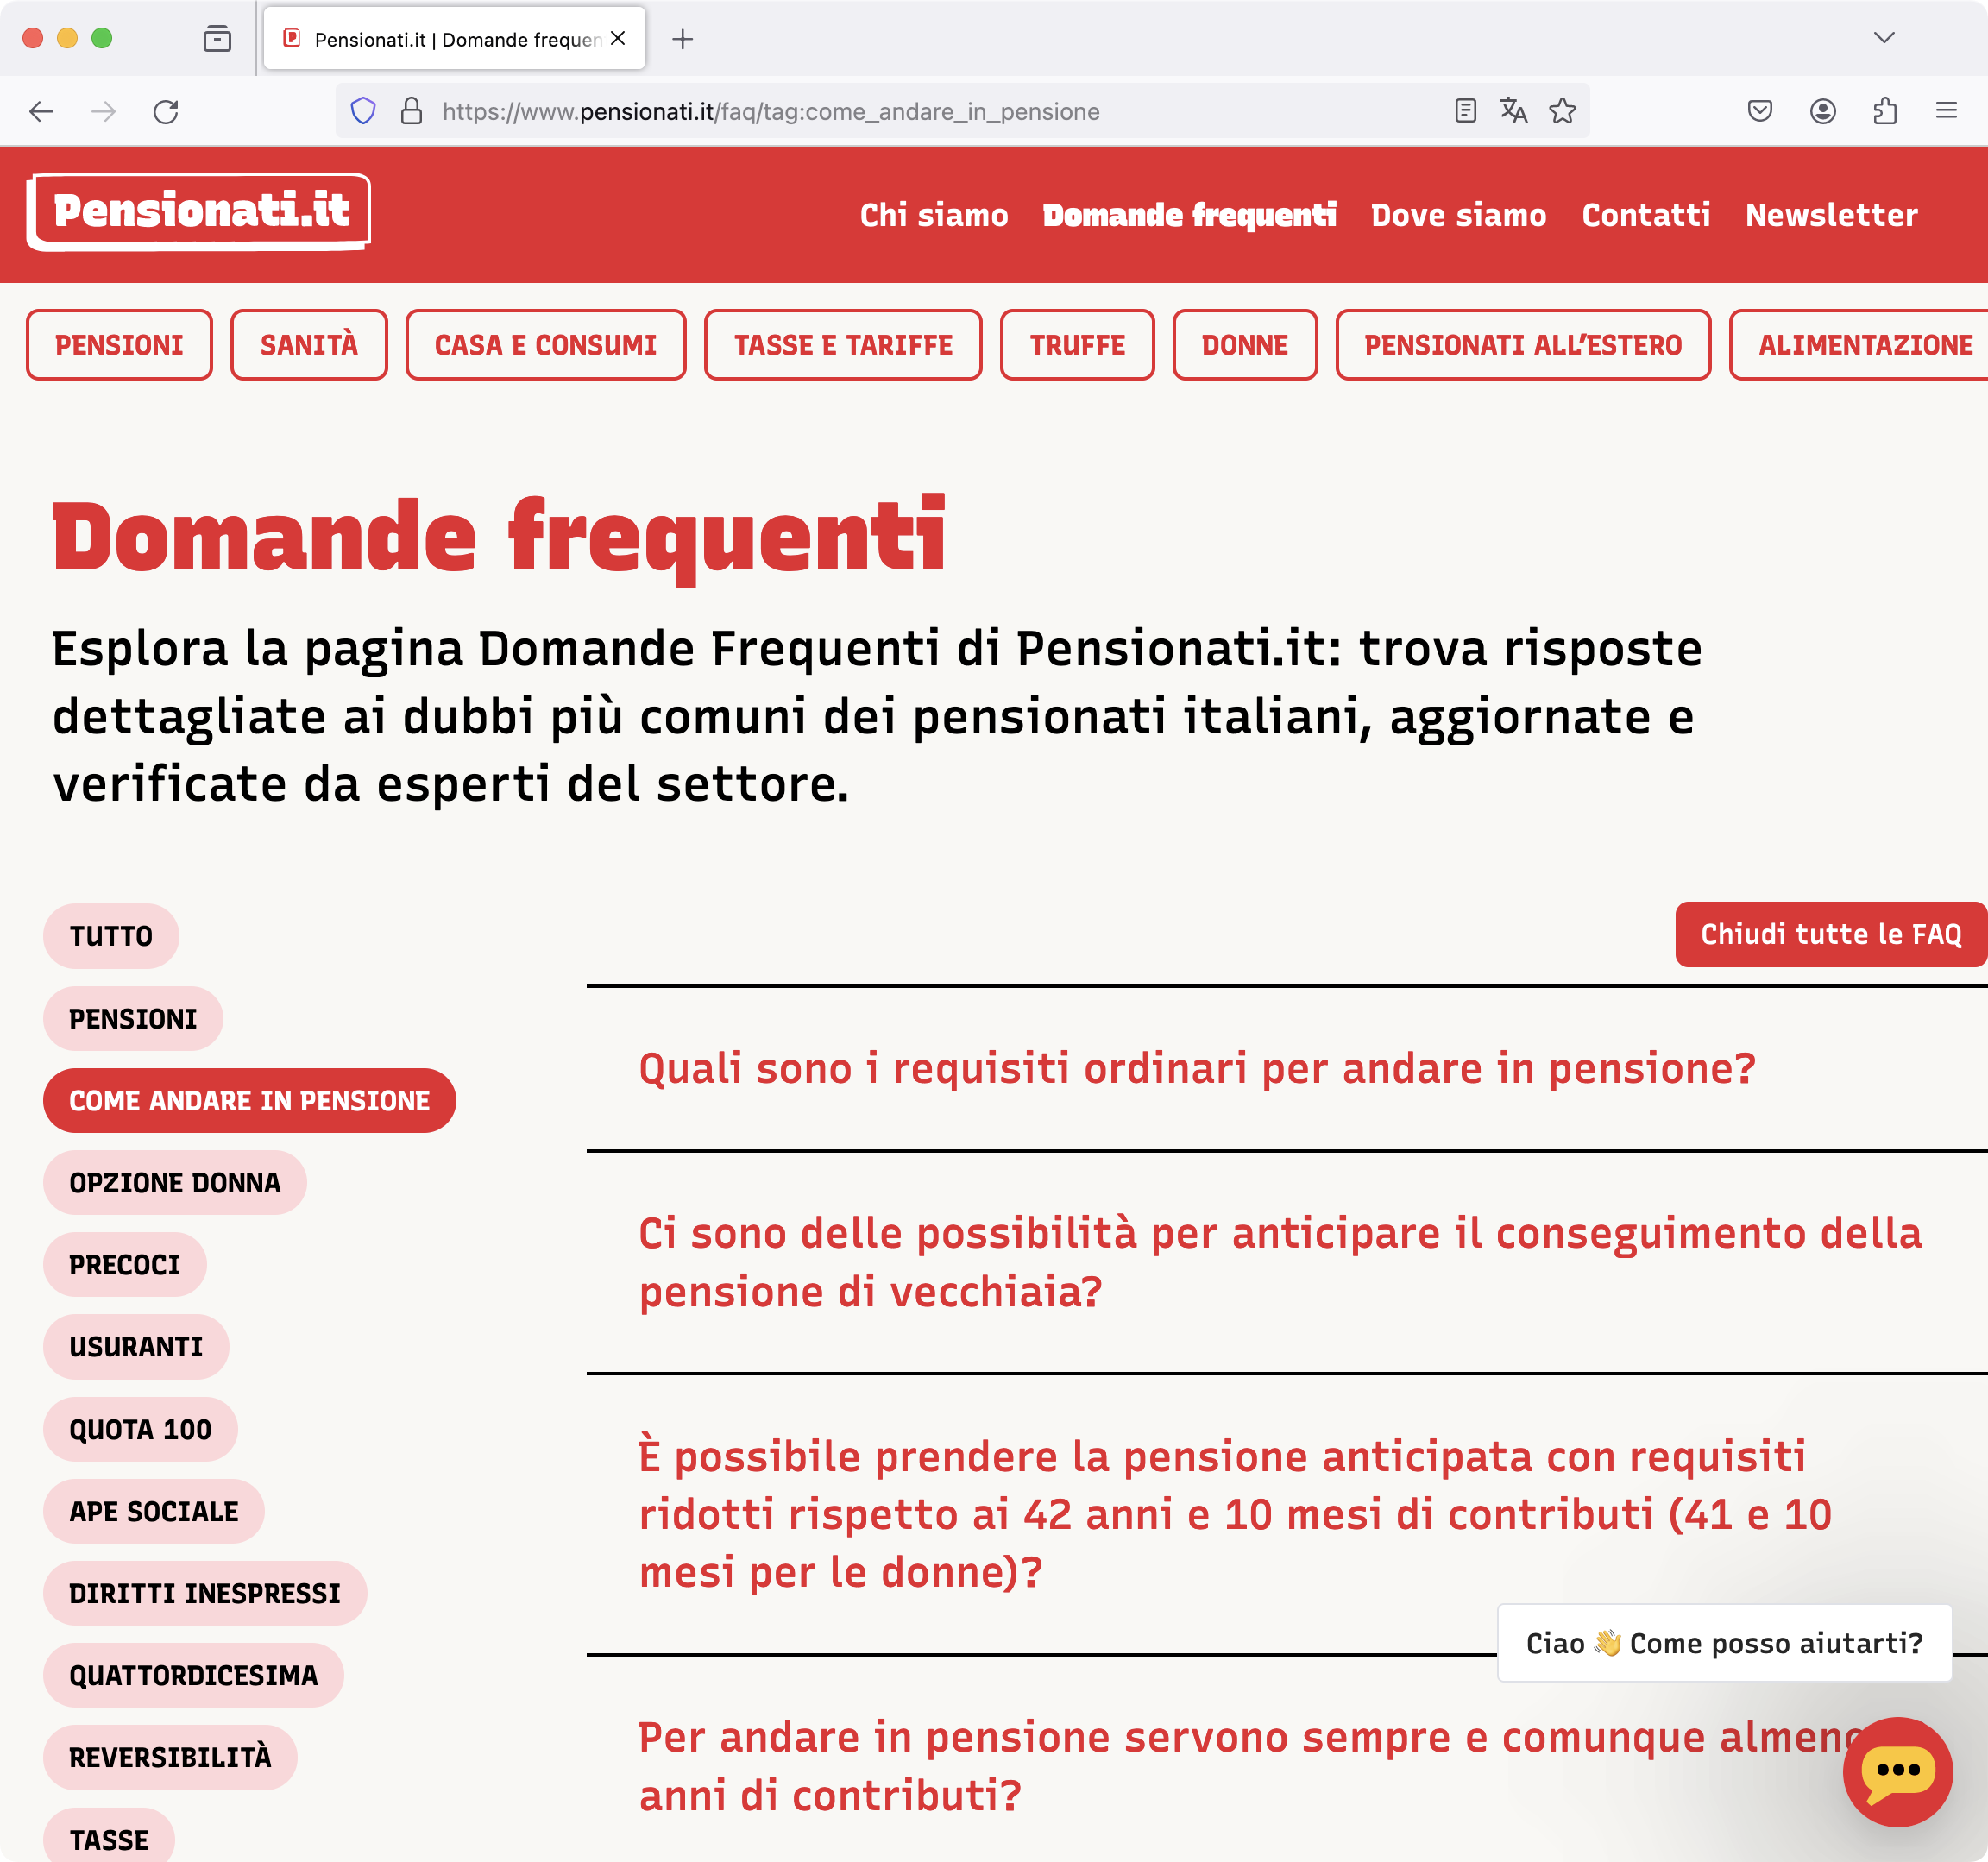Screen dimensions: 1988x1862
Task: Select the OPZIONE DONNA filter tag
Action: 174,1182
